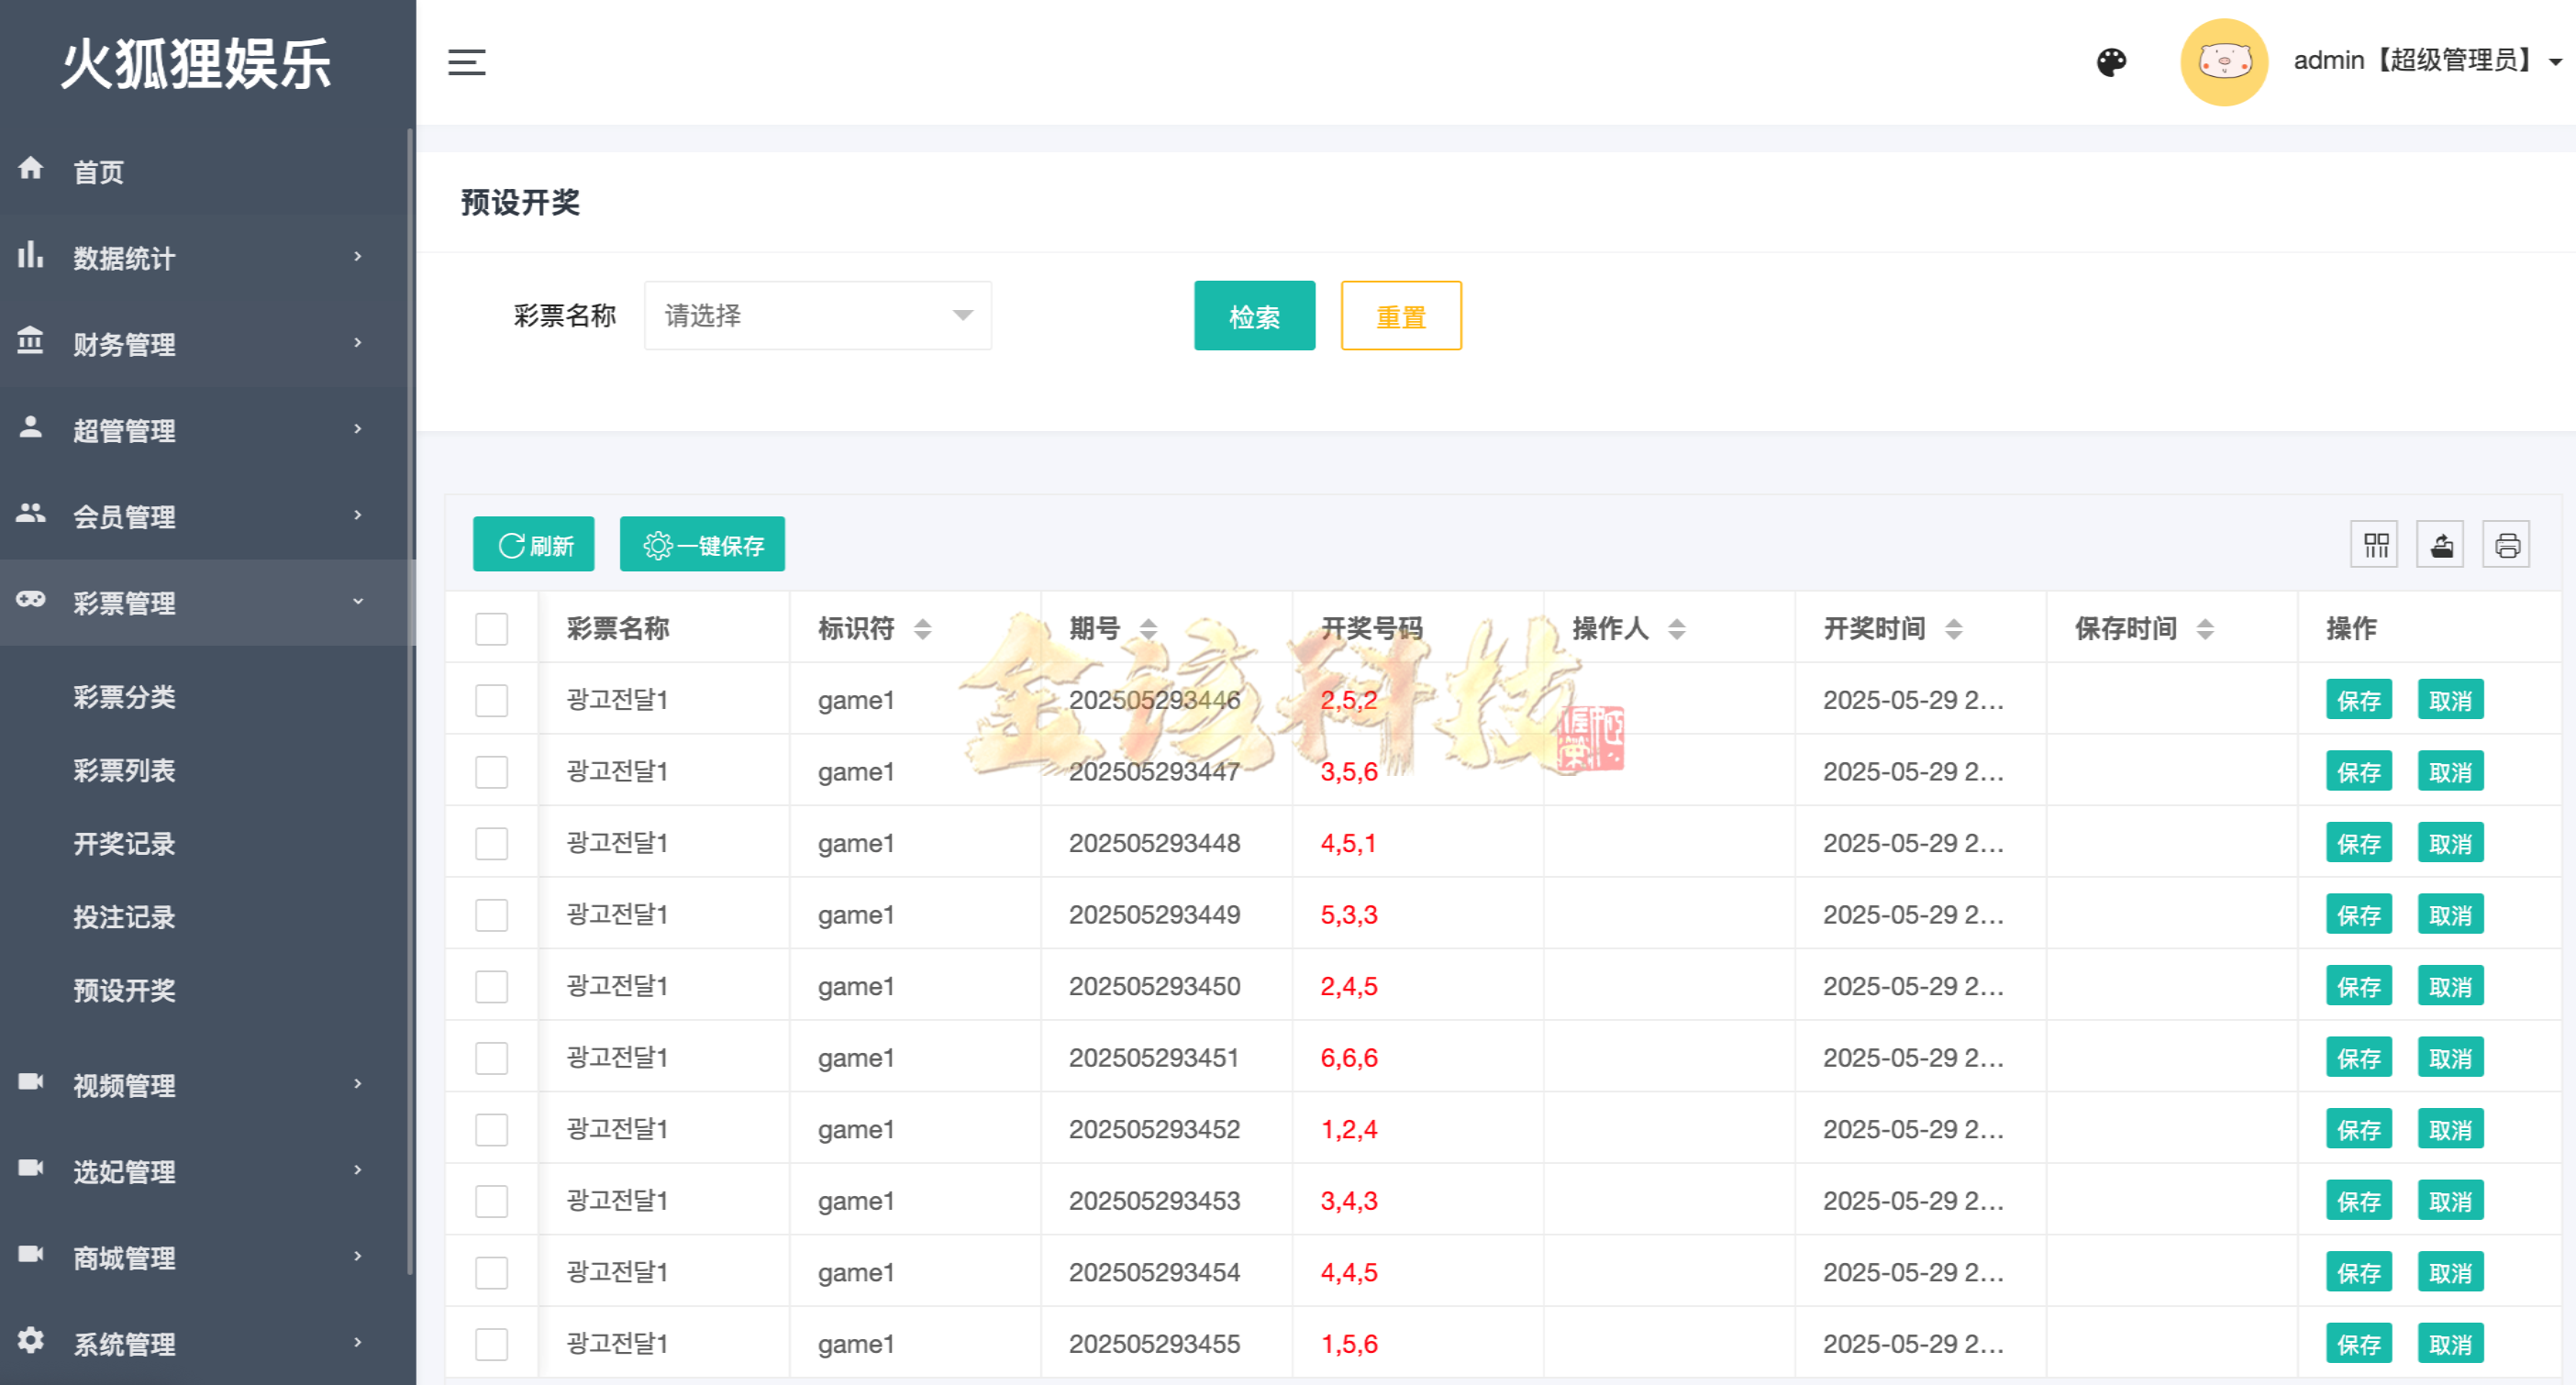Sort by 标识符 column arrows

922,629
